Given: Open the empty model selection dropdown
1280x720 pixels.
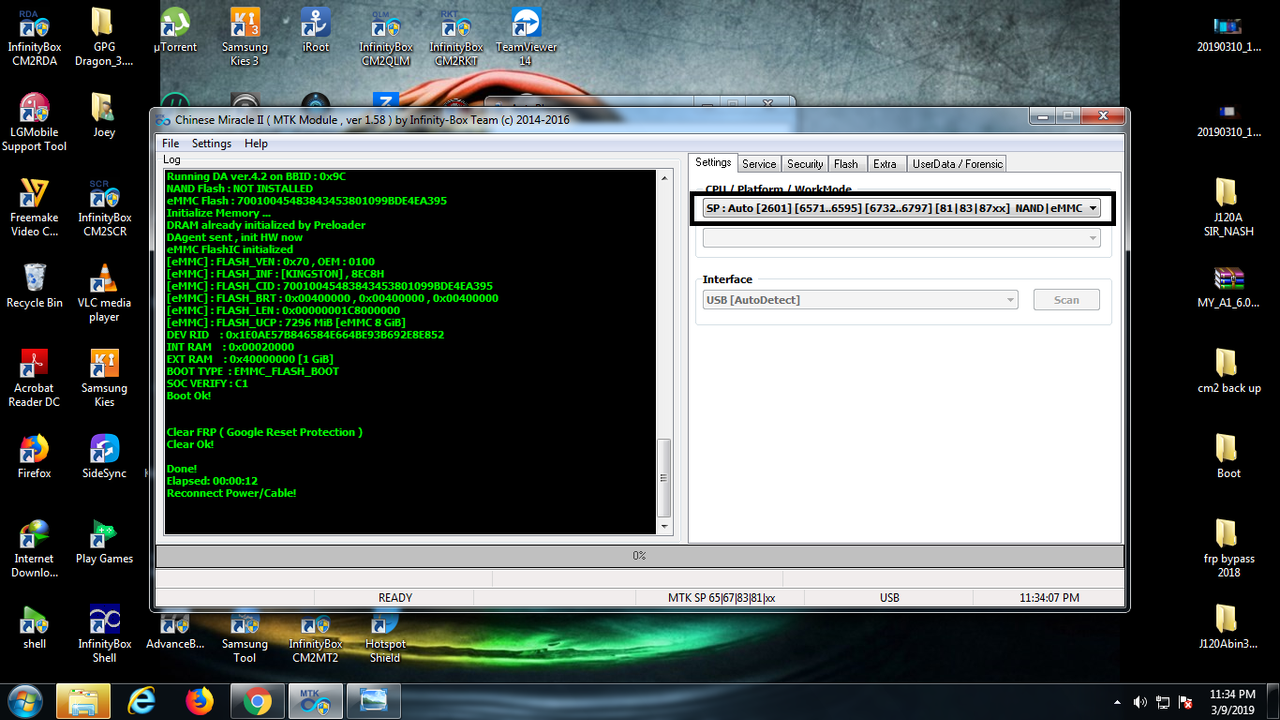Looking at the screenshot, I should tap(1093, 236).
